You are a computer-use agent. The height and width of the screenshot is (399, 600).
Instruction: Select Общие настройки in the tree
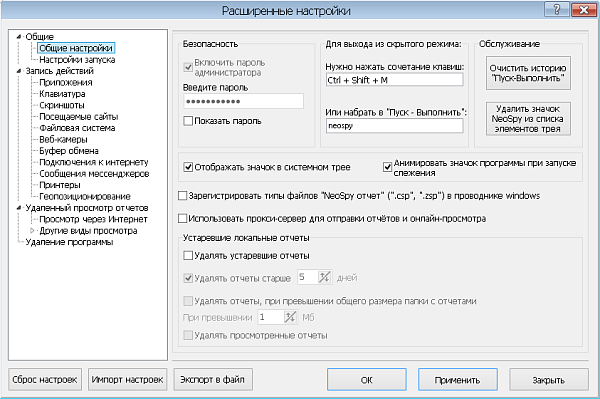click(76, 48)
